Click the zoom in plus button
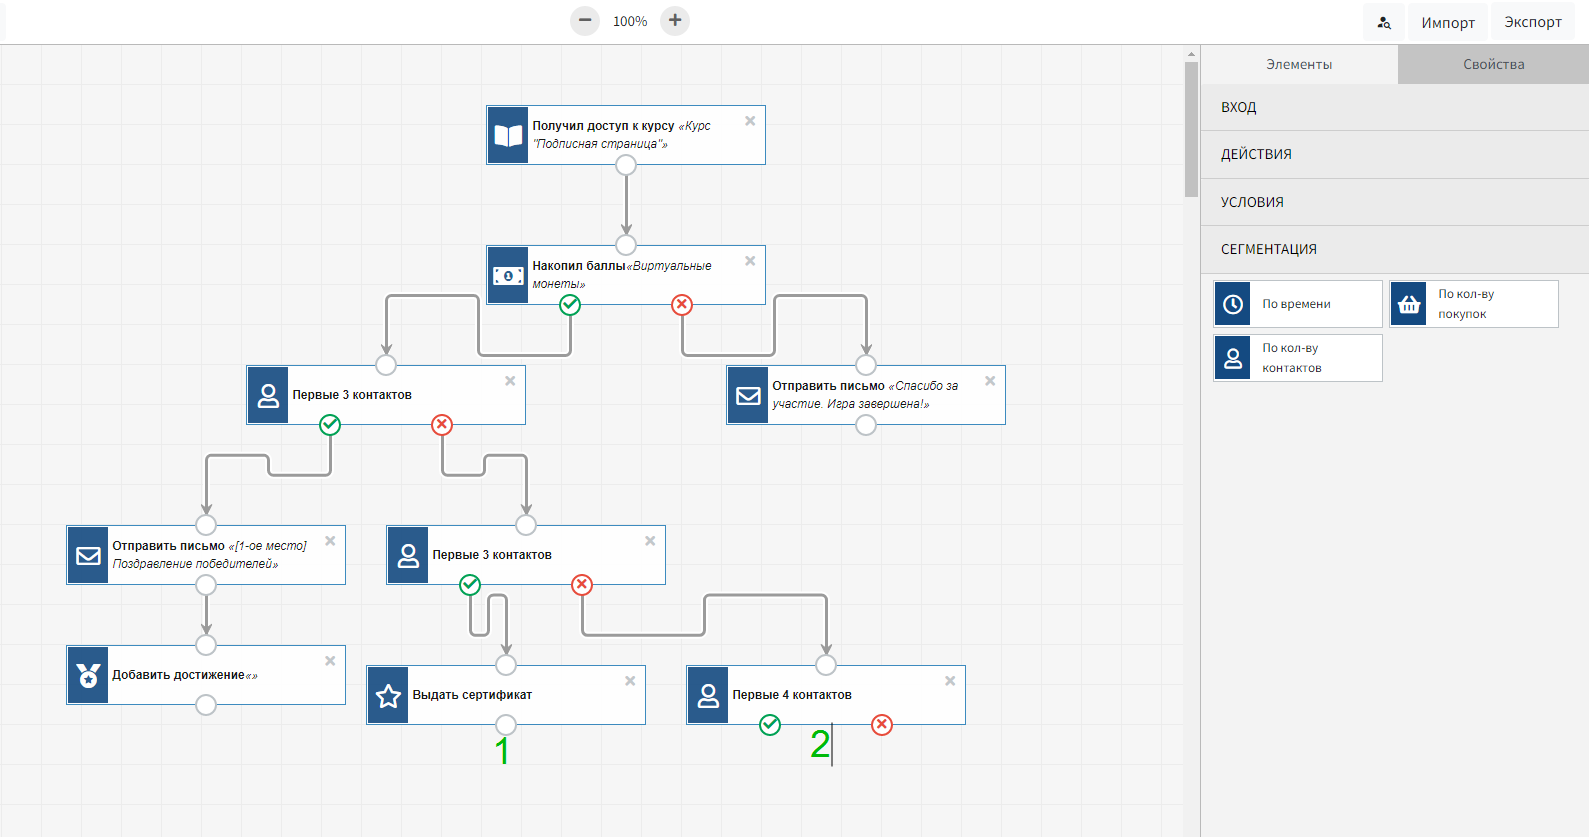 coord(675,21)
